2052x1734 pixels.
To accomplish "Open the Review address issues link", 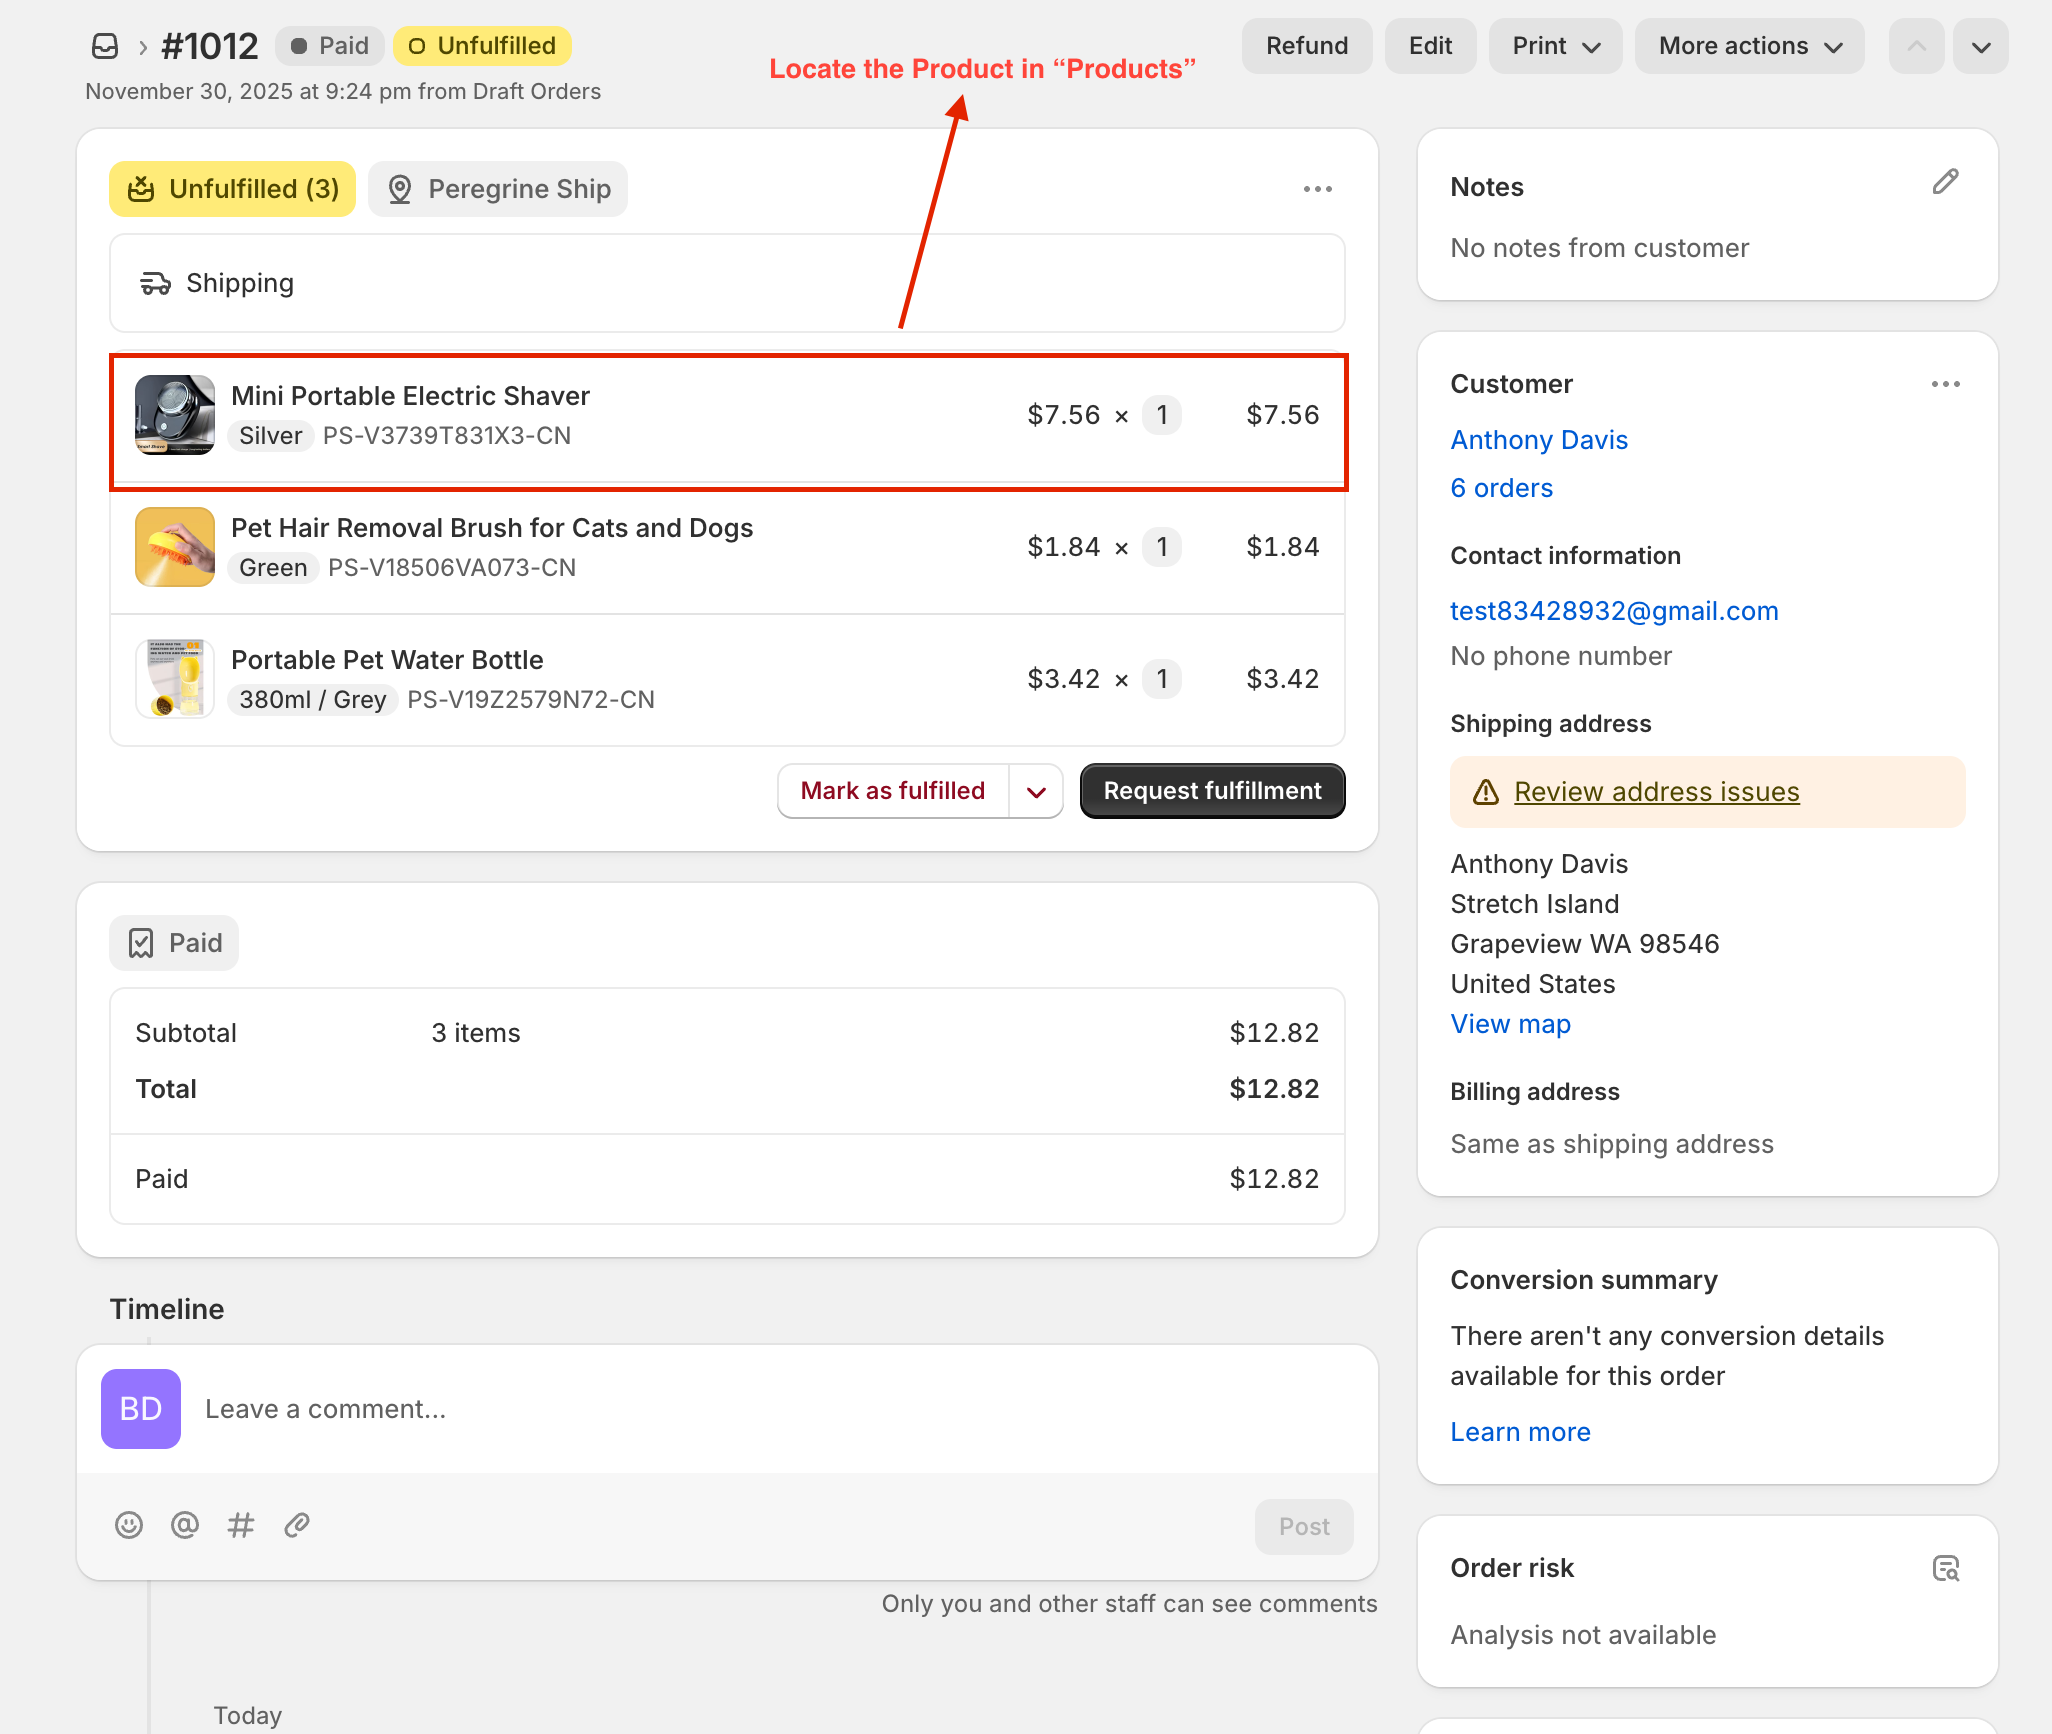I will 1656,792.
